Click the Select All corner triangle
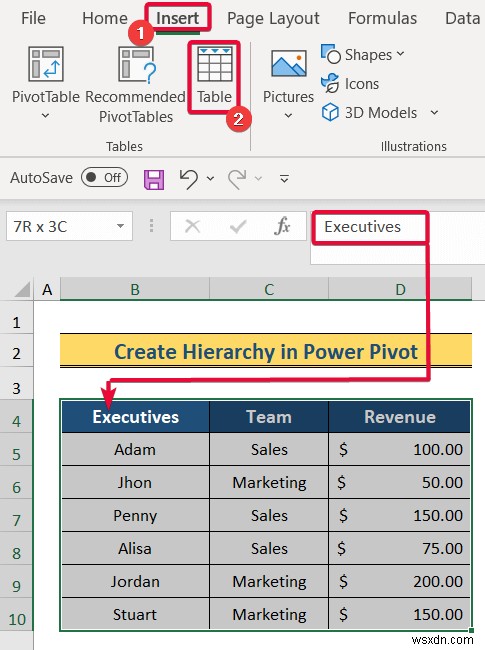The width and height of the screenshot is (485, 650). (x=22, y=290)
